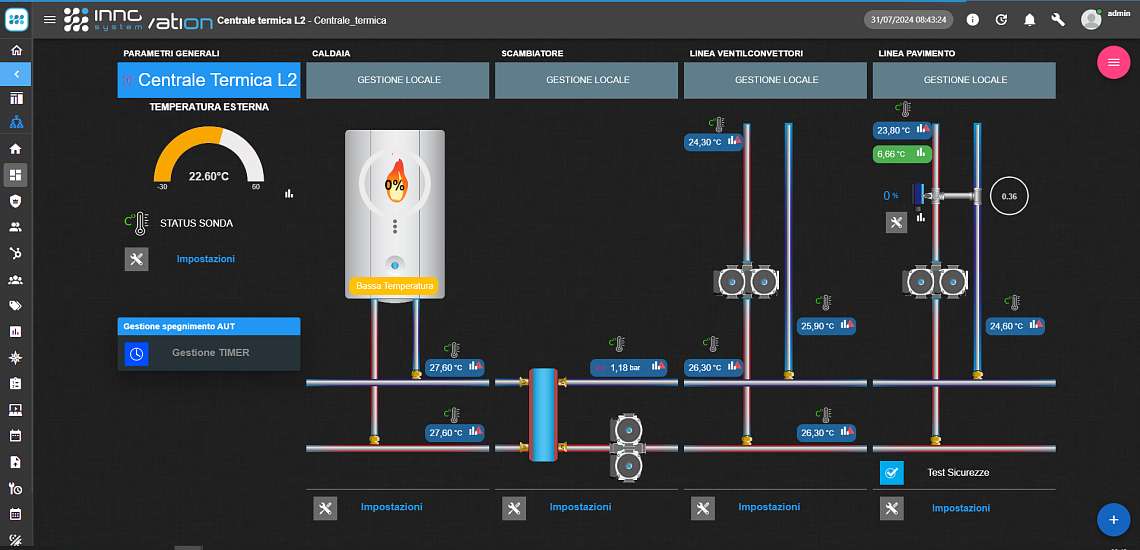Click the wrench icon in top bar
The width and height of the screenshot is (1140, 550).
point(1058,20)
